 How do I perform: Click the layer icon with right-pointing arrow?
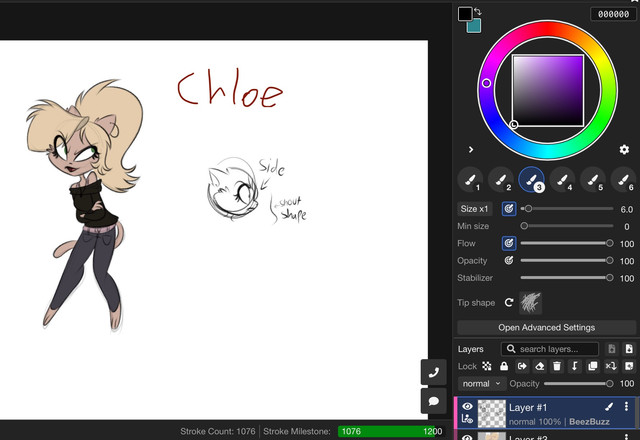[x=522, y=366]
